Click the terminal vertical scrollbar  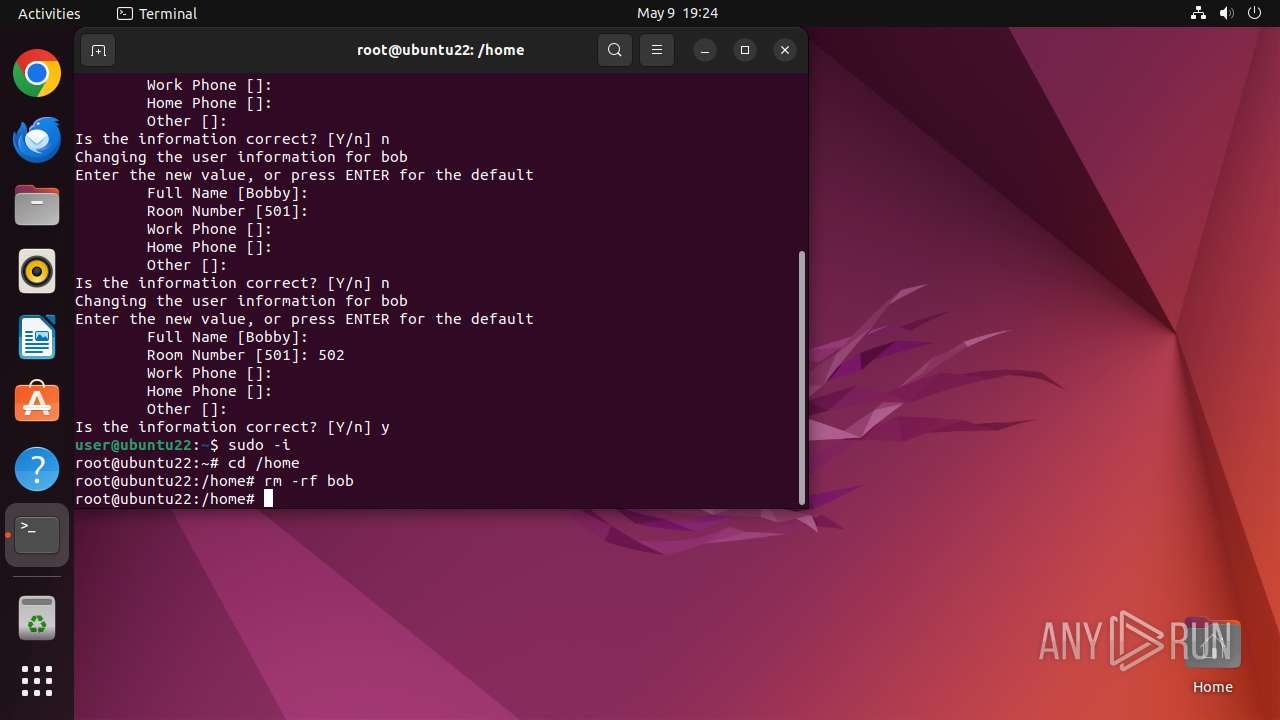tap(801, 377)
